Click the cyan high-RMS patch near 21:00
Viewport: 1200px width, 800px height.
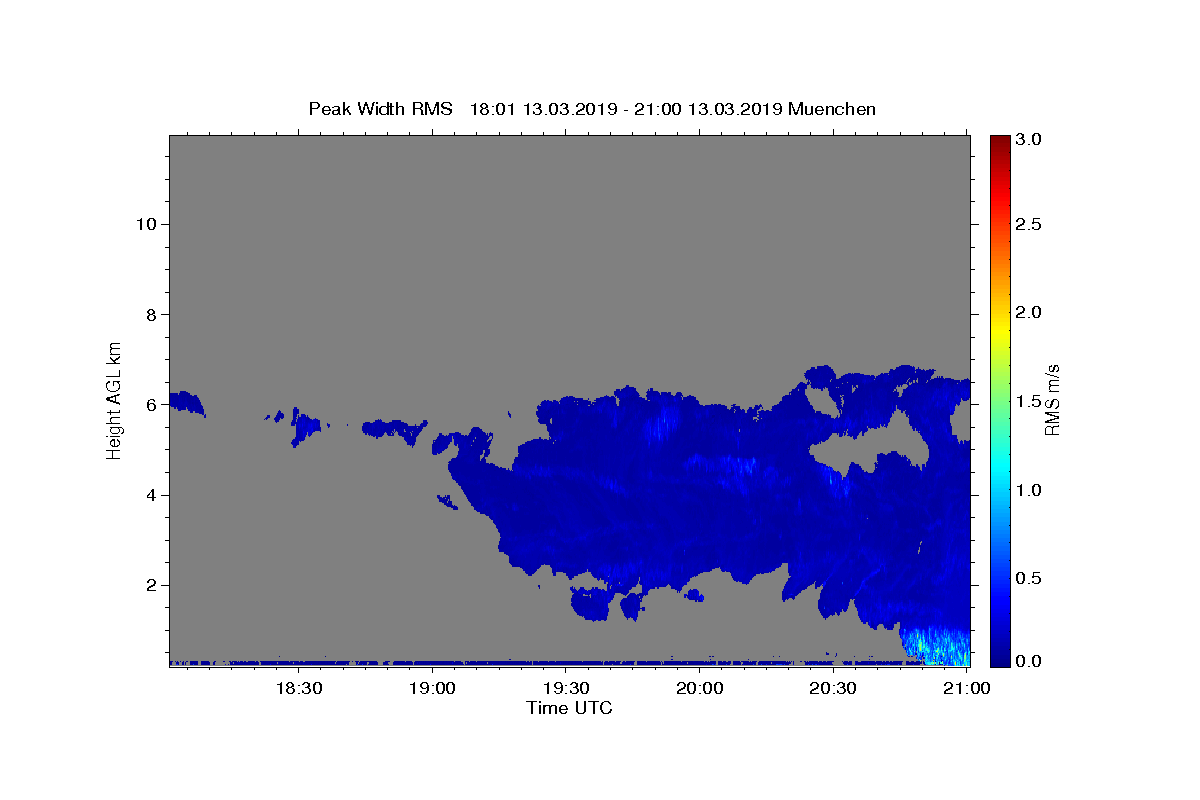pyautogui.click(x=935, y=647)
